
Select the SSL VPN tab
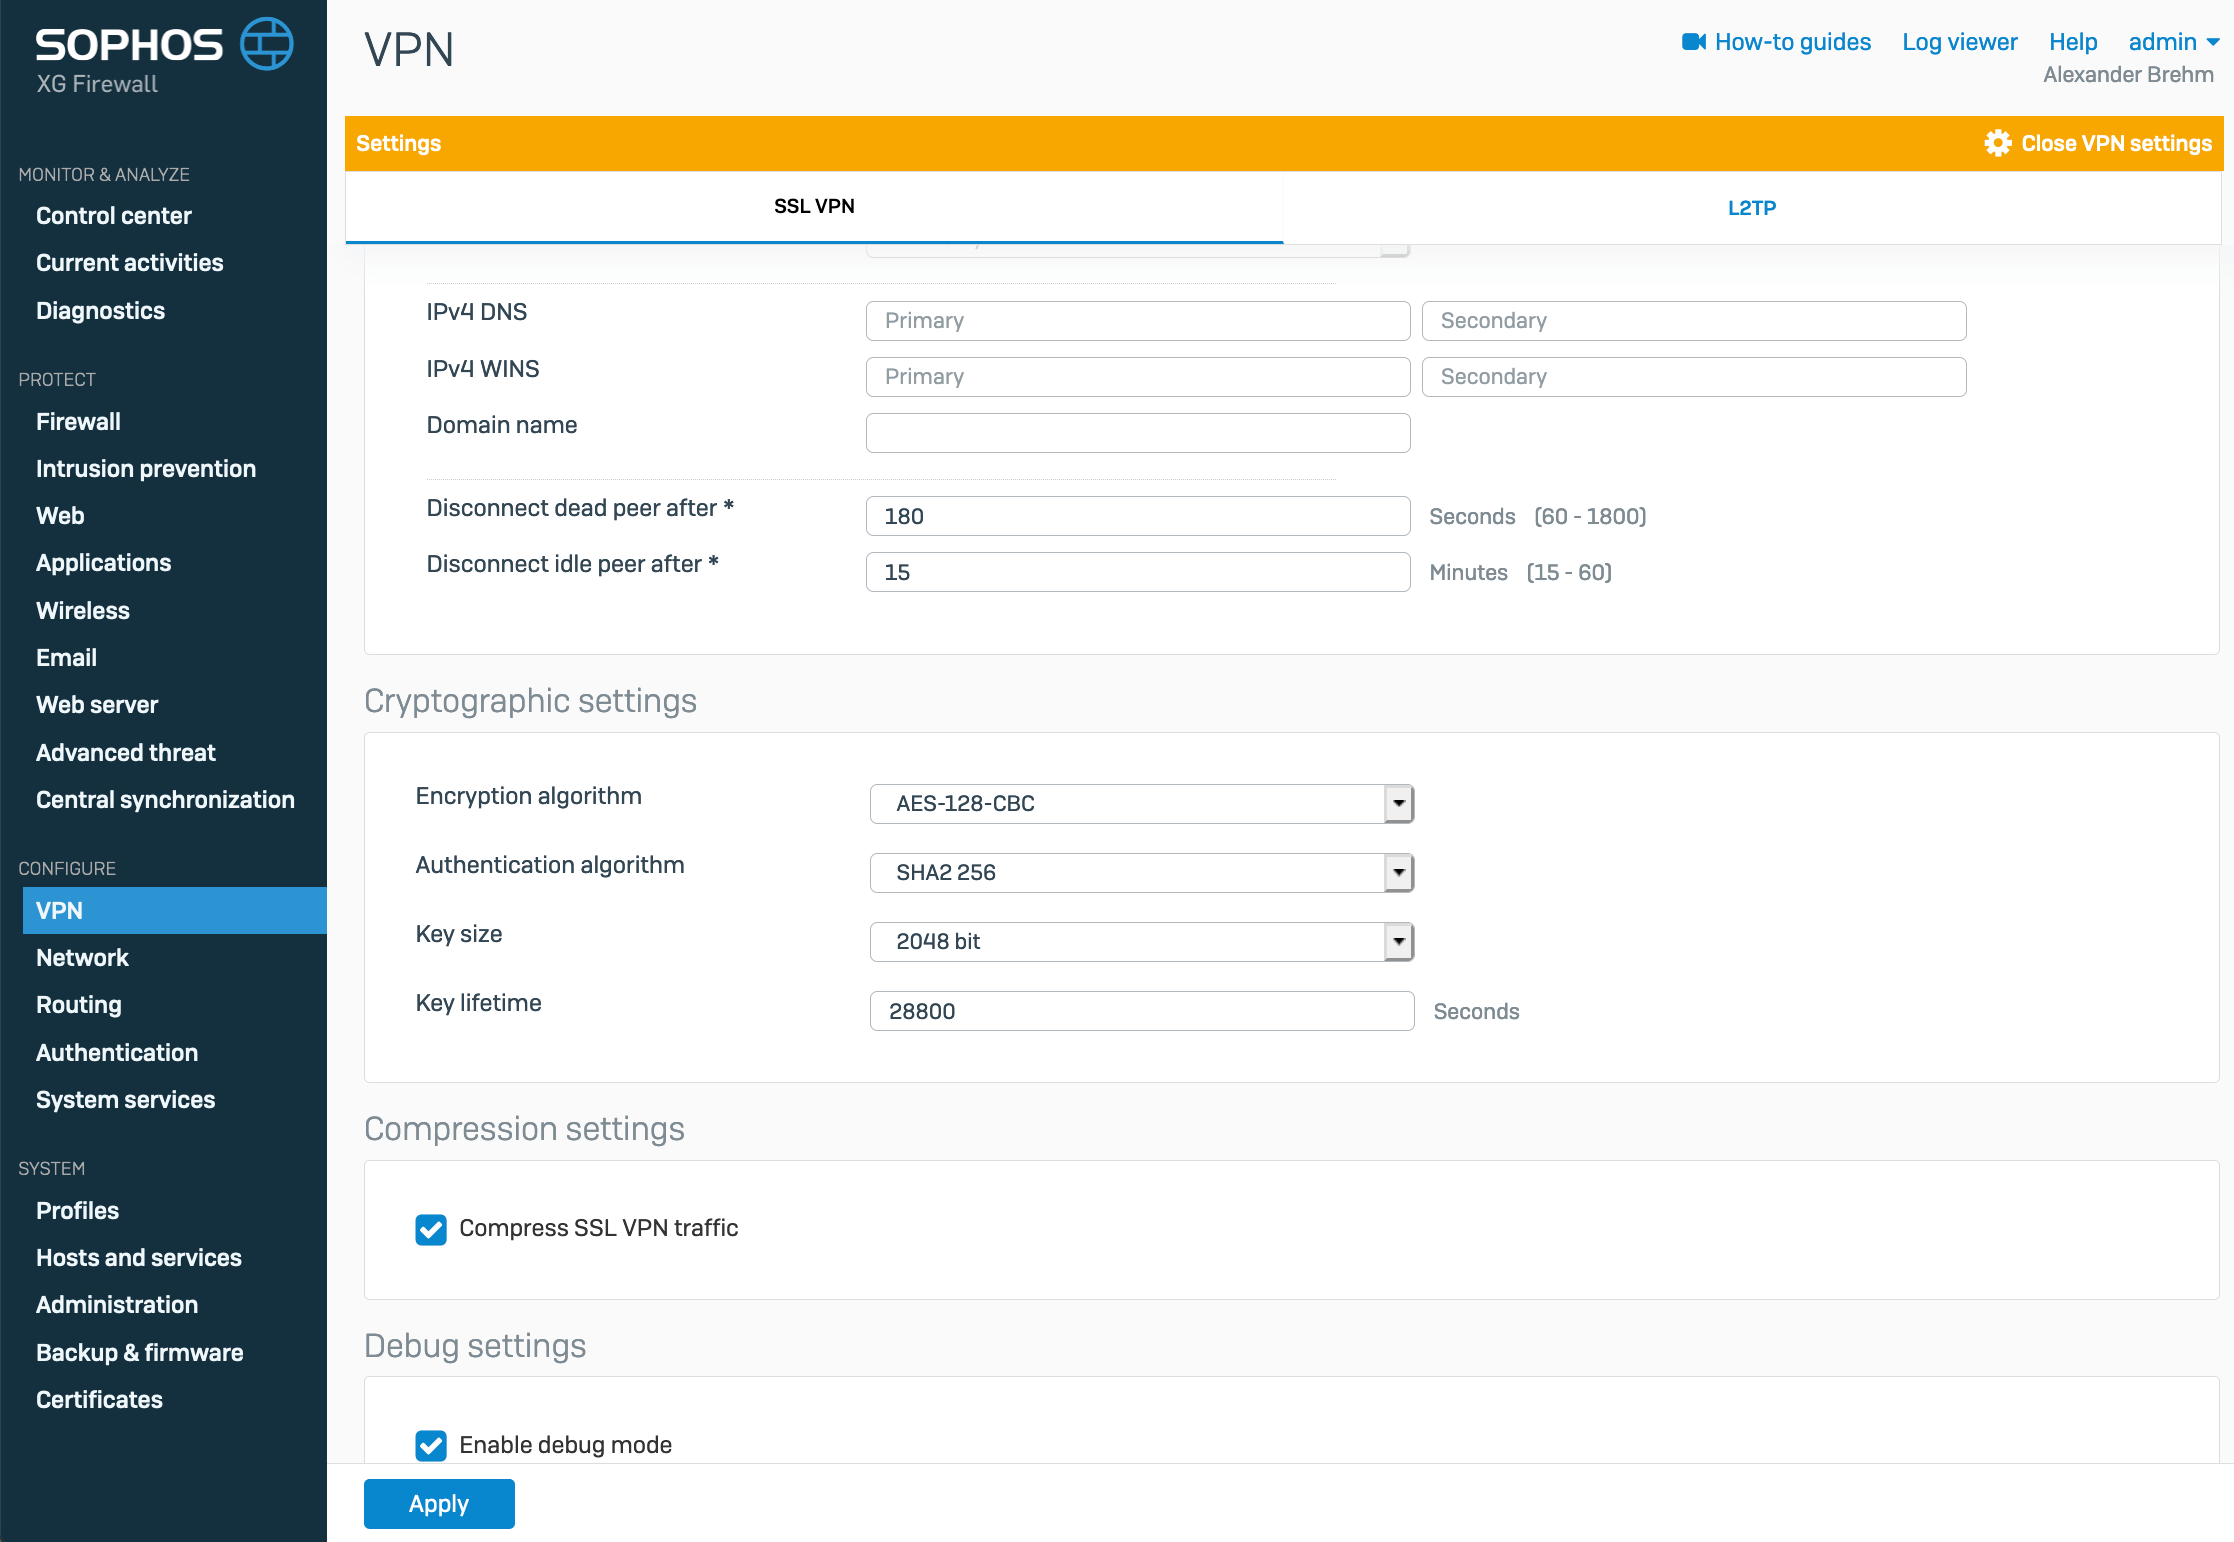coord(814,206)
